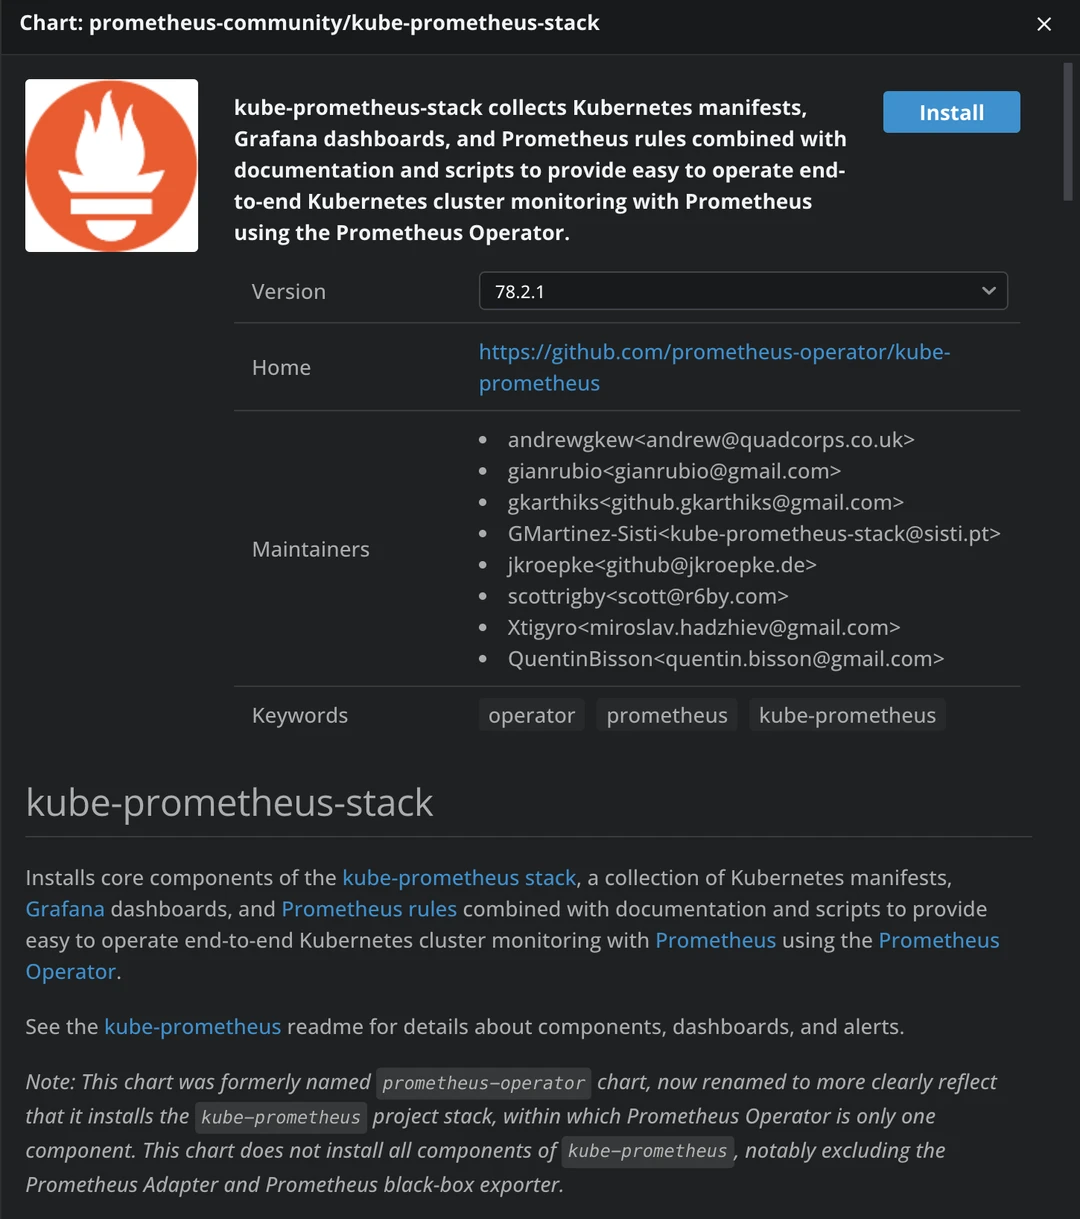Open the Grafana link
This screenshot has height=1219, width=1080.
click(x=64, y=908)
